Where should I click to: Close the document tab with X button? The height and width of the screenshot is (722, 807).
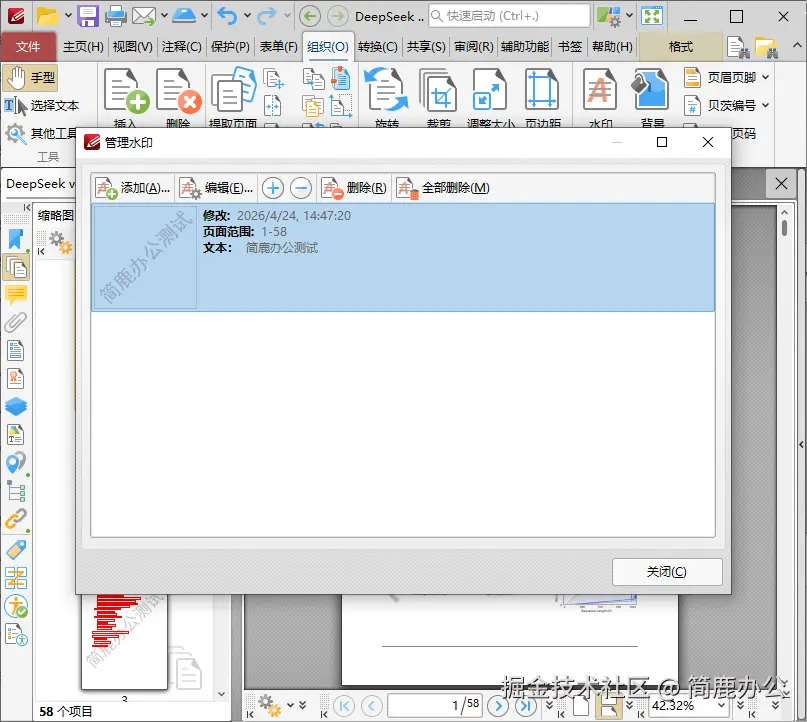[x=781, y=183]
